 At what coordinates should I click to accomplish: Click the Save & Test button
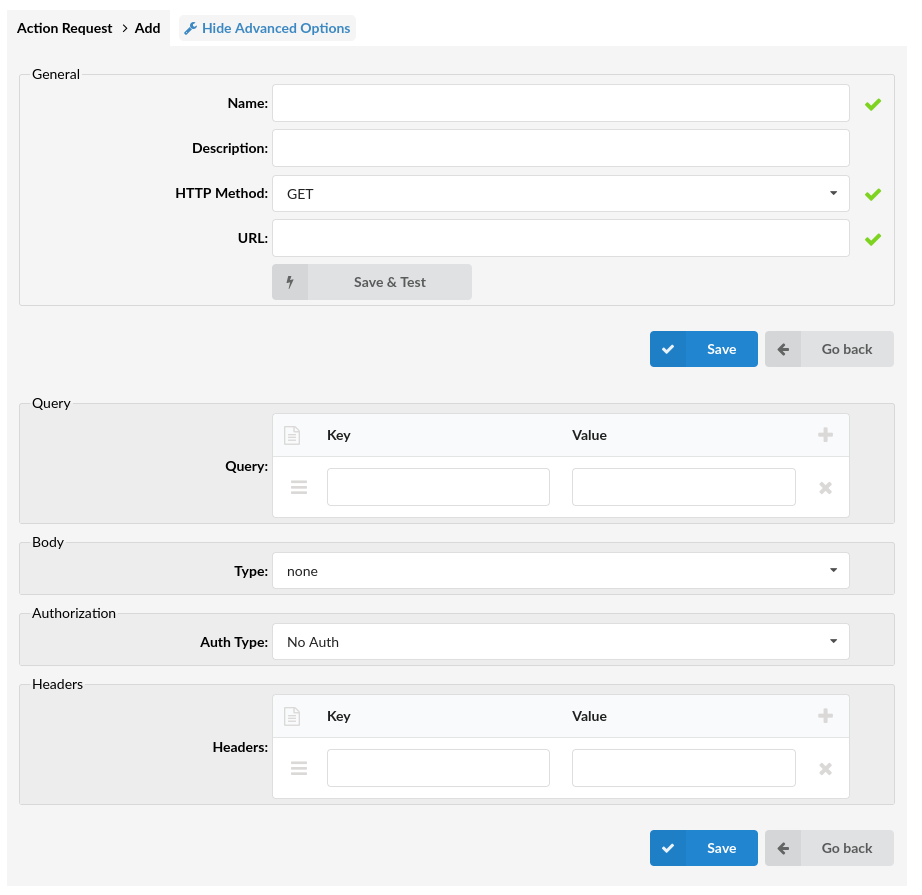click(372, 282)
